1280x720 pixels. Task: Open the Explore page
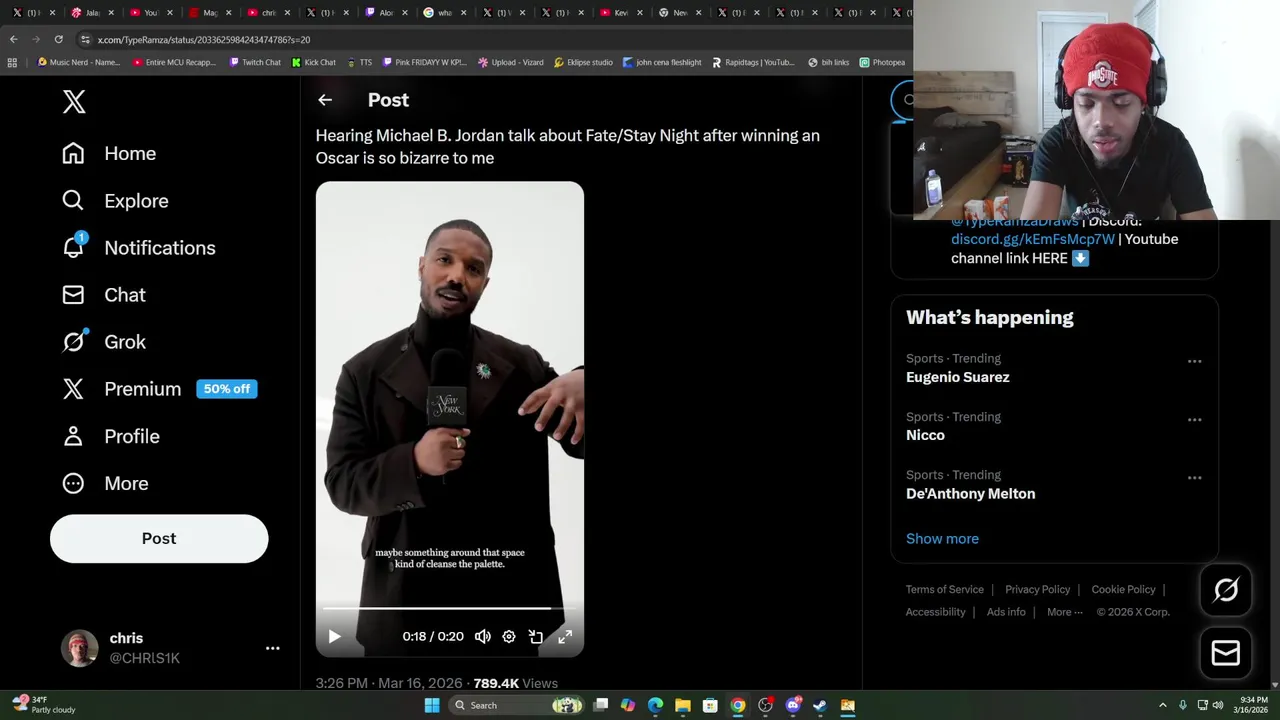(115, 200)
